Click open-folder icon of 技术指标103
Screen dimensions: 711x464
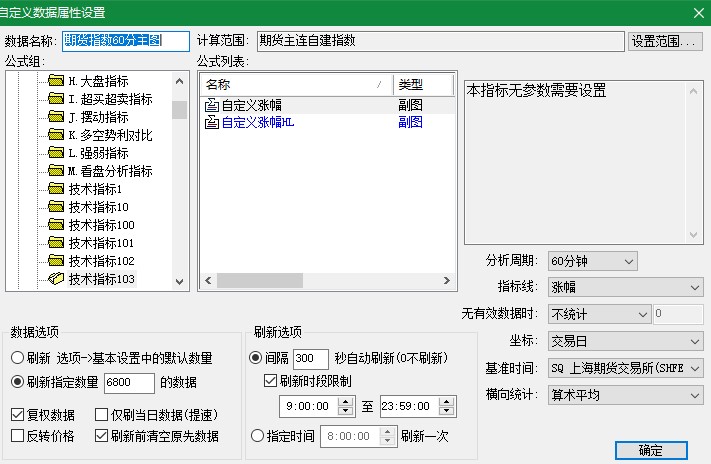coord(56,278)
